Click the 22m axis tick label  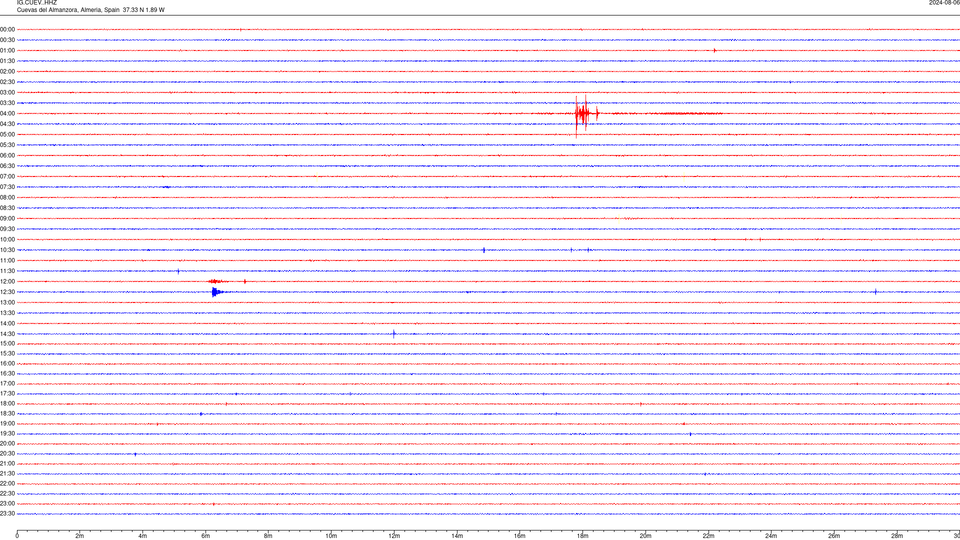(708, 536)
